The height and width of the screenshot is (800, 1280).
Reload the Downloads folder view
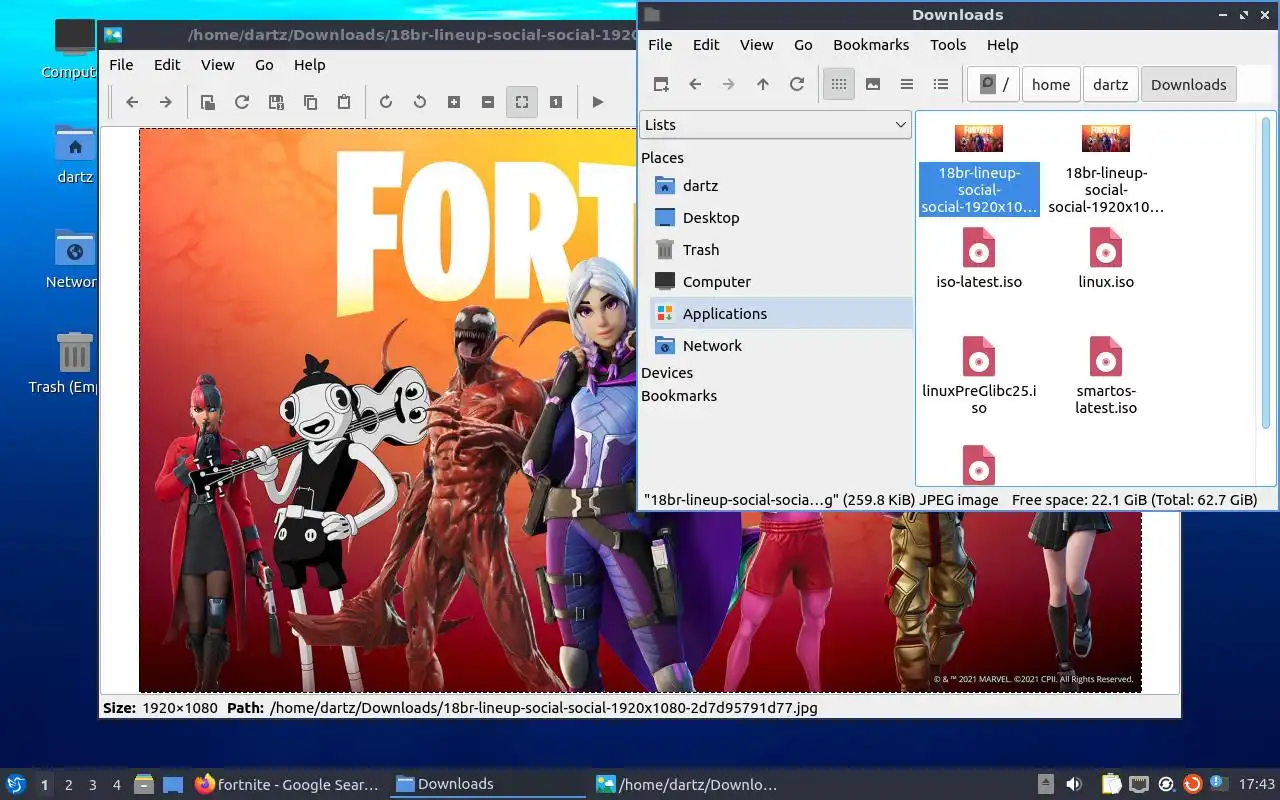tap(797, 84)
